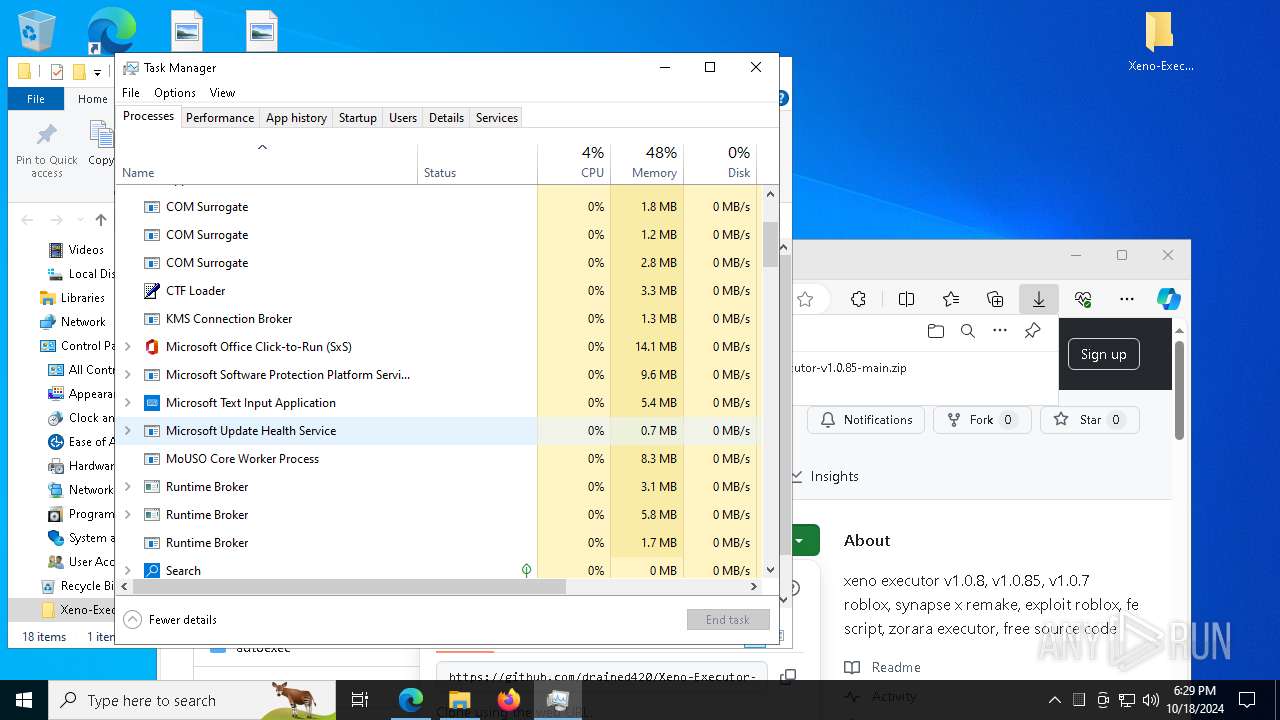Screen dimensions: 1280x720
Task: Expand Microsoft Software Protection Platform row
Action: 127,375
